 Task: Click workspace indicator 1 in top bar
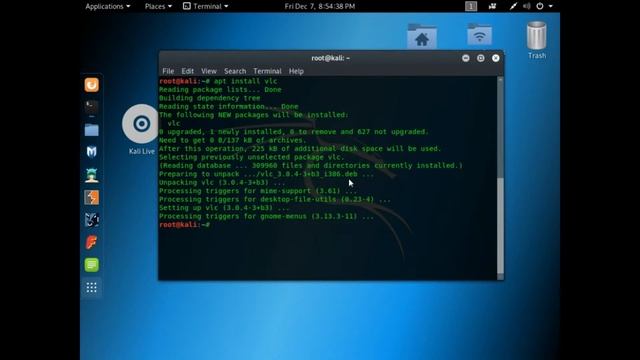(x=471, y=6)
